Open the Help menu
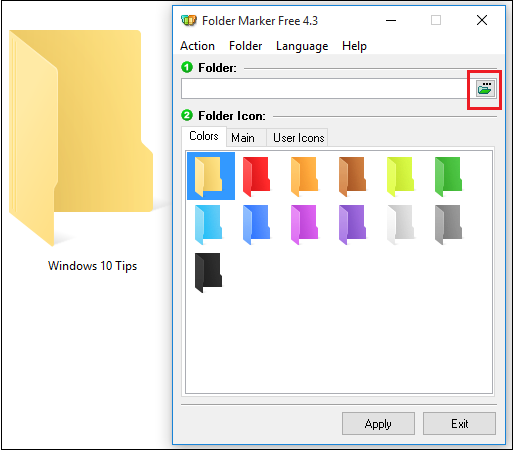 354,46
